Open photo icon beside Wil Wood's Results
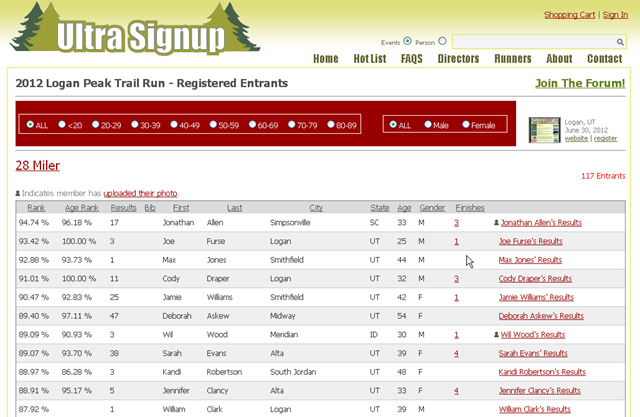Screen dimensions: 640x417 pos(496,335)
